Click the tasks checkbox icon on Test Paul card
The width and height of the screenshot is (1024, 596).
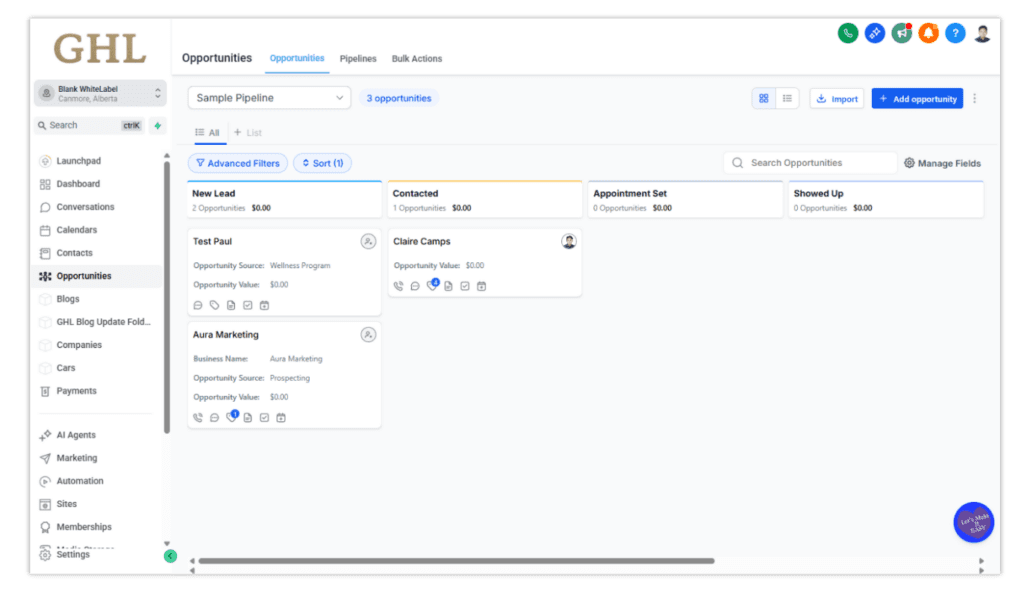pyautogui.click(x=247, y=304)
